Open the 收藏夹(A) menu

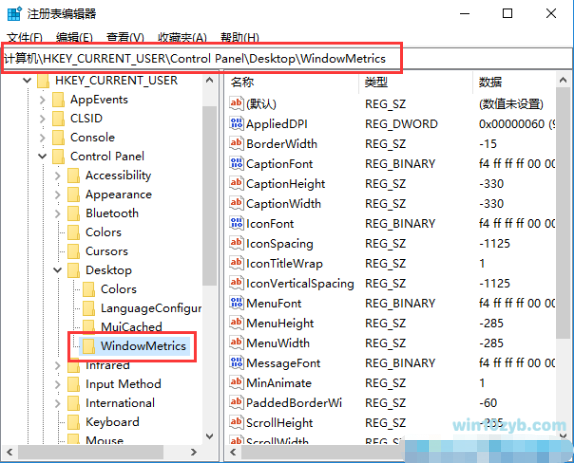tap(182, 37)
